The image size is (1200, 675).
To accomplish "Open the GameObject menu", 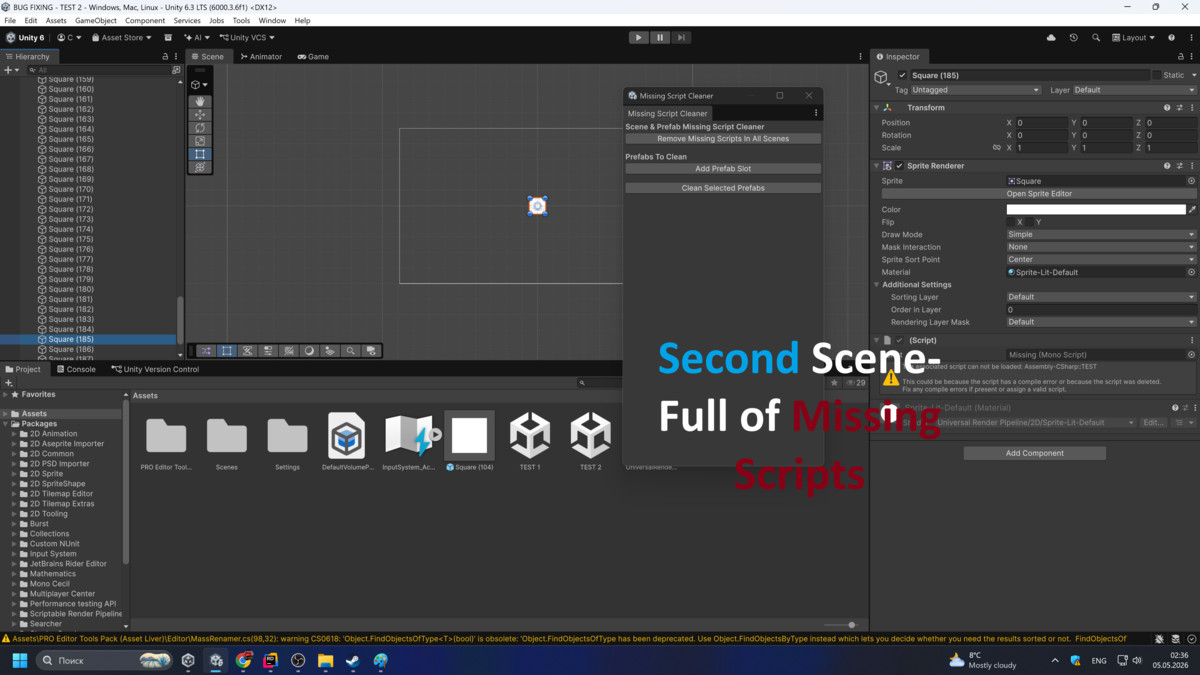I will [96, 20].
